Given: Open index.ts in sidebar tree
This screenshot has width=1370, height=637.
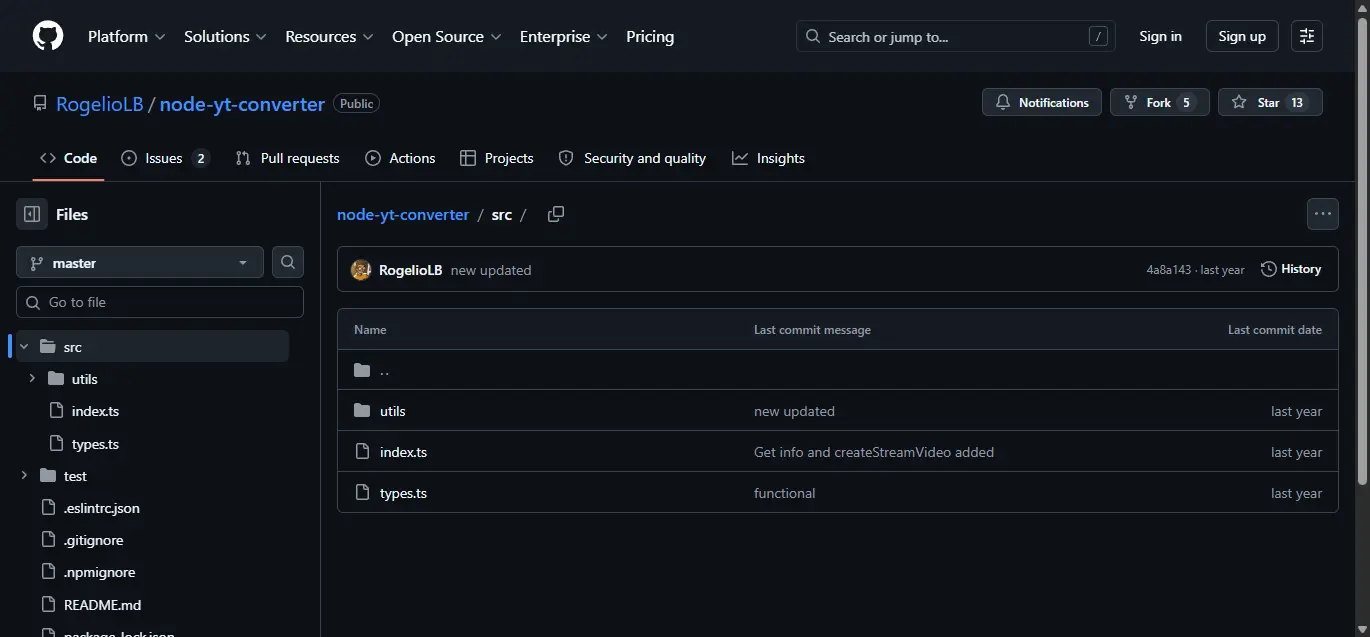Looking at the screenshot, I should pyautogui.click(x=95, y=411).
